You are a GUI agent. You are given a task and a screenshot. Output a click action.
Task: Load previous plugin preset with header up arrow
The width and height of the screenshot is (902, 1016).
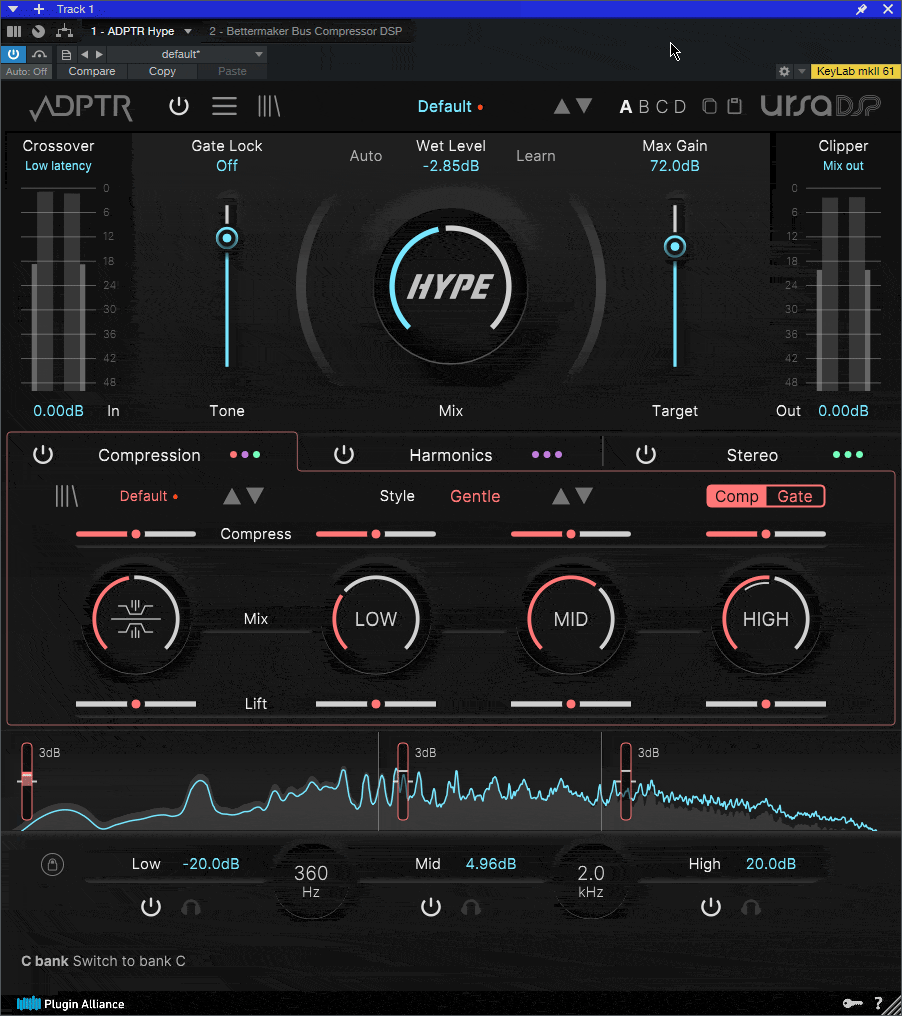(x=562, y=106)
